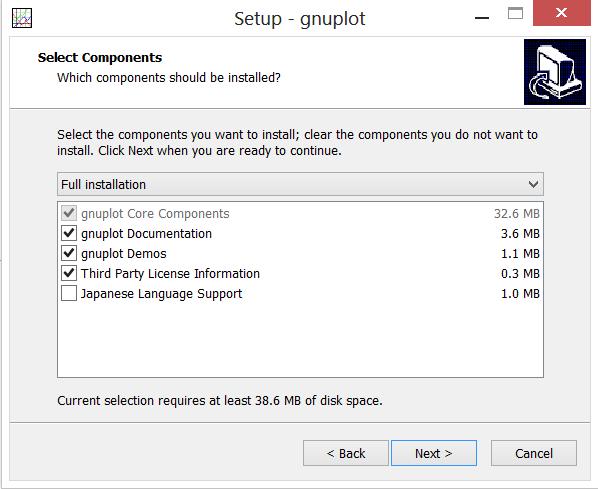The width and height of the screenshot is (598, 489).
Task: Go back with the < Back button
Action: [x=346, y=453]
